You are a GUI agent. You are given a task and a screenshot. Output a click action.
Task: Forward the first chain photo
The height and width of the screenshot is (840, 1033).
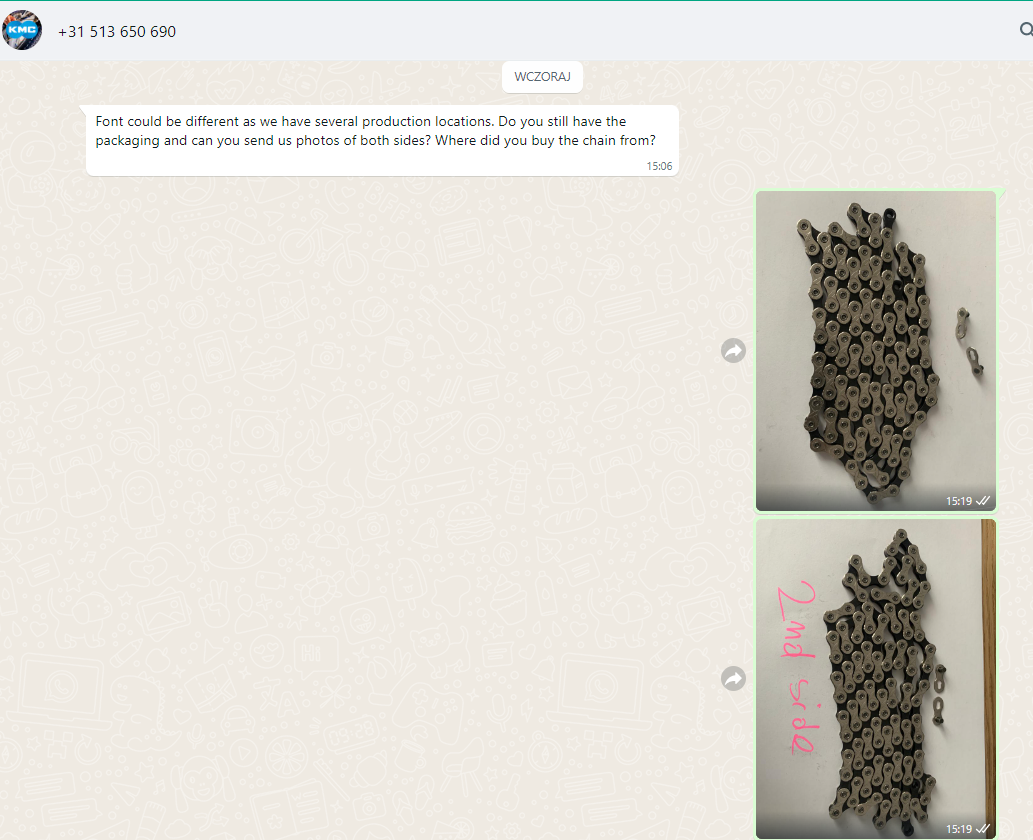[733, 350]
